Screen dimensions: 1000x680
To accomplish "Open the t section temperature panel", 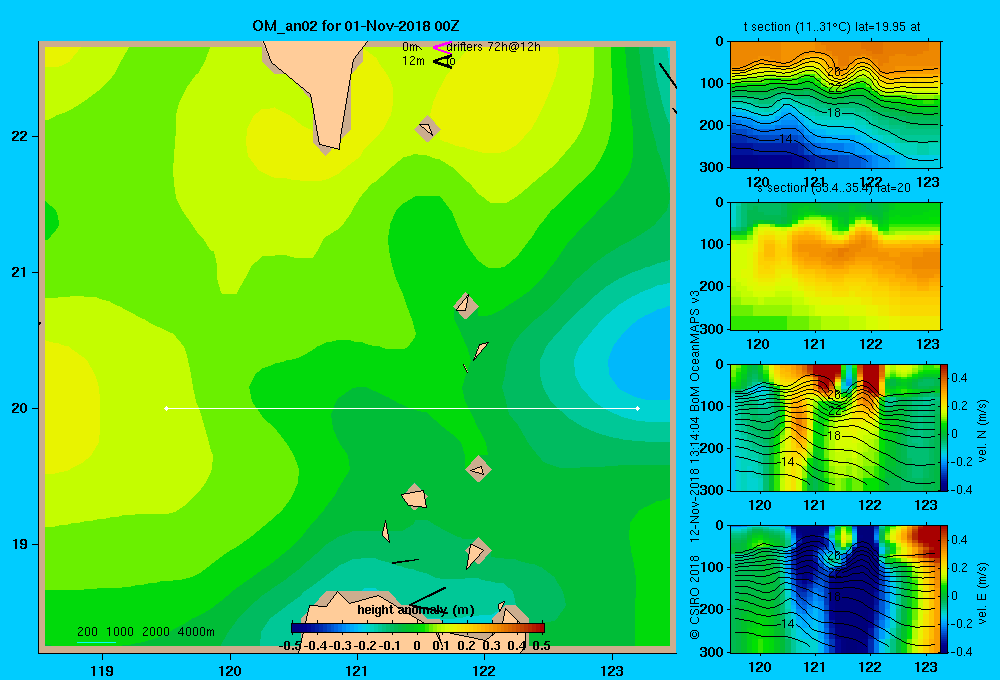I will click(835, 105).
